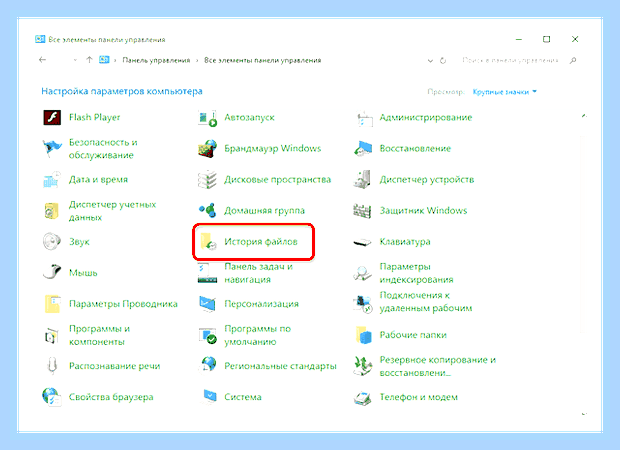The height and width of the screenshot is (450, 620).
Task: Click the История файлов folder icon
Action: pyautogui.click(x=208, y=242)
